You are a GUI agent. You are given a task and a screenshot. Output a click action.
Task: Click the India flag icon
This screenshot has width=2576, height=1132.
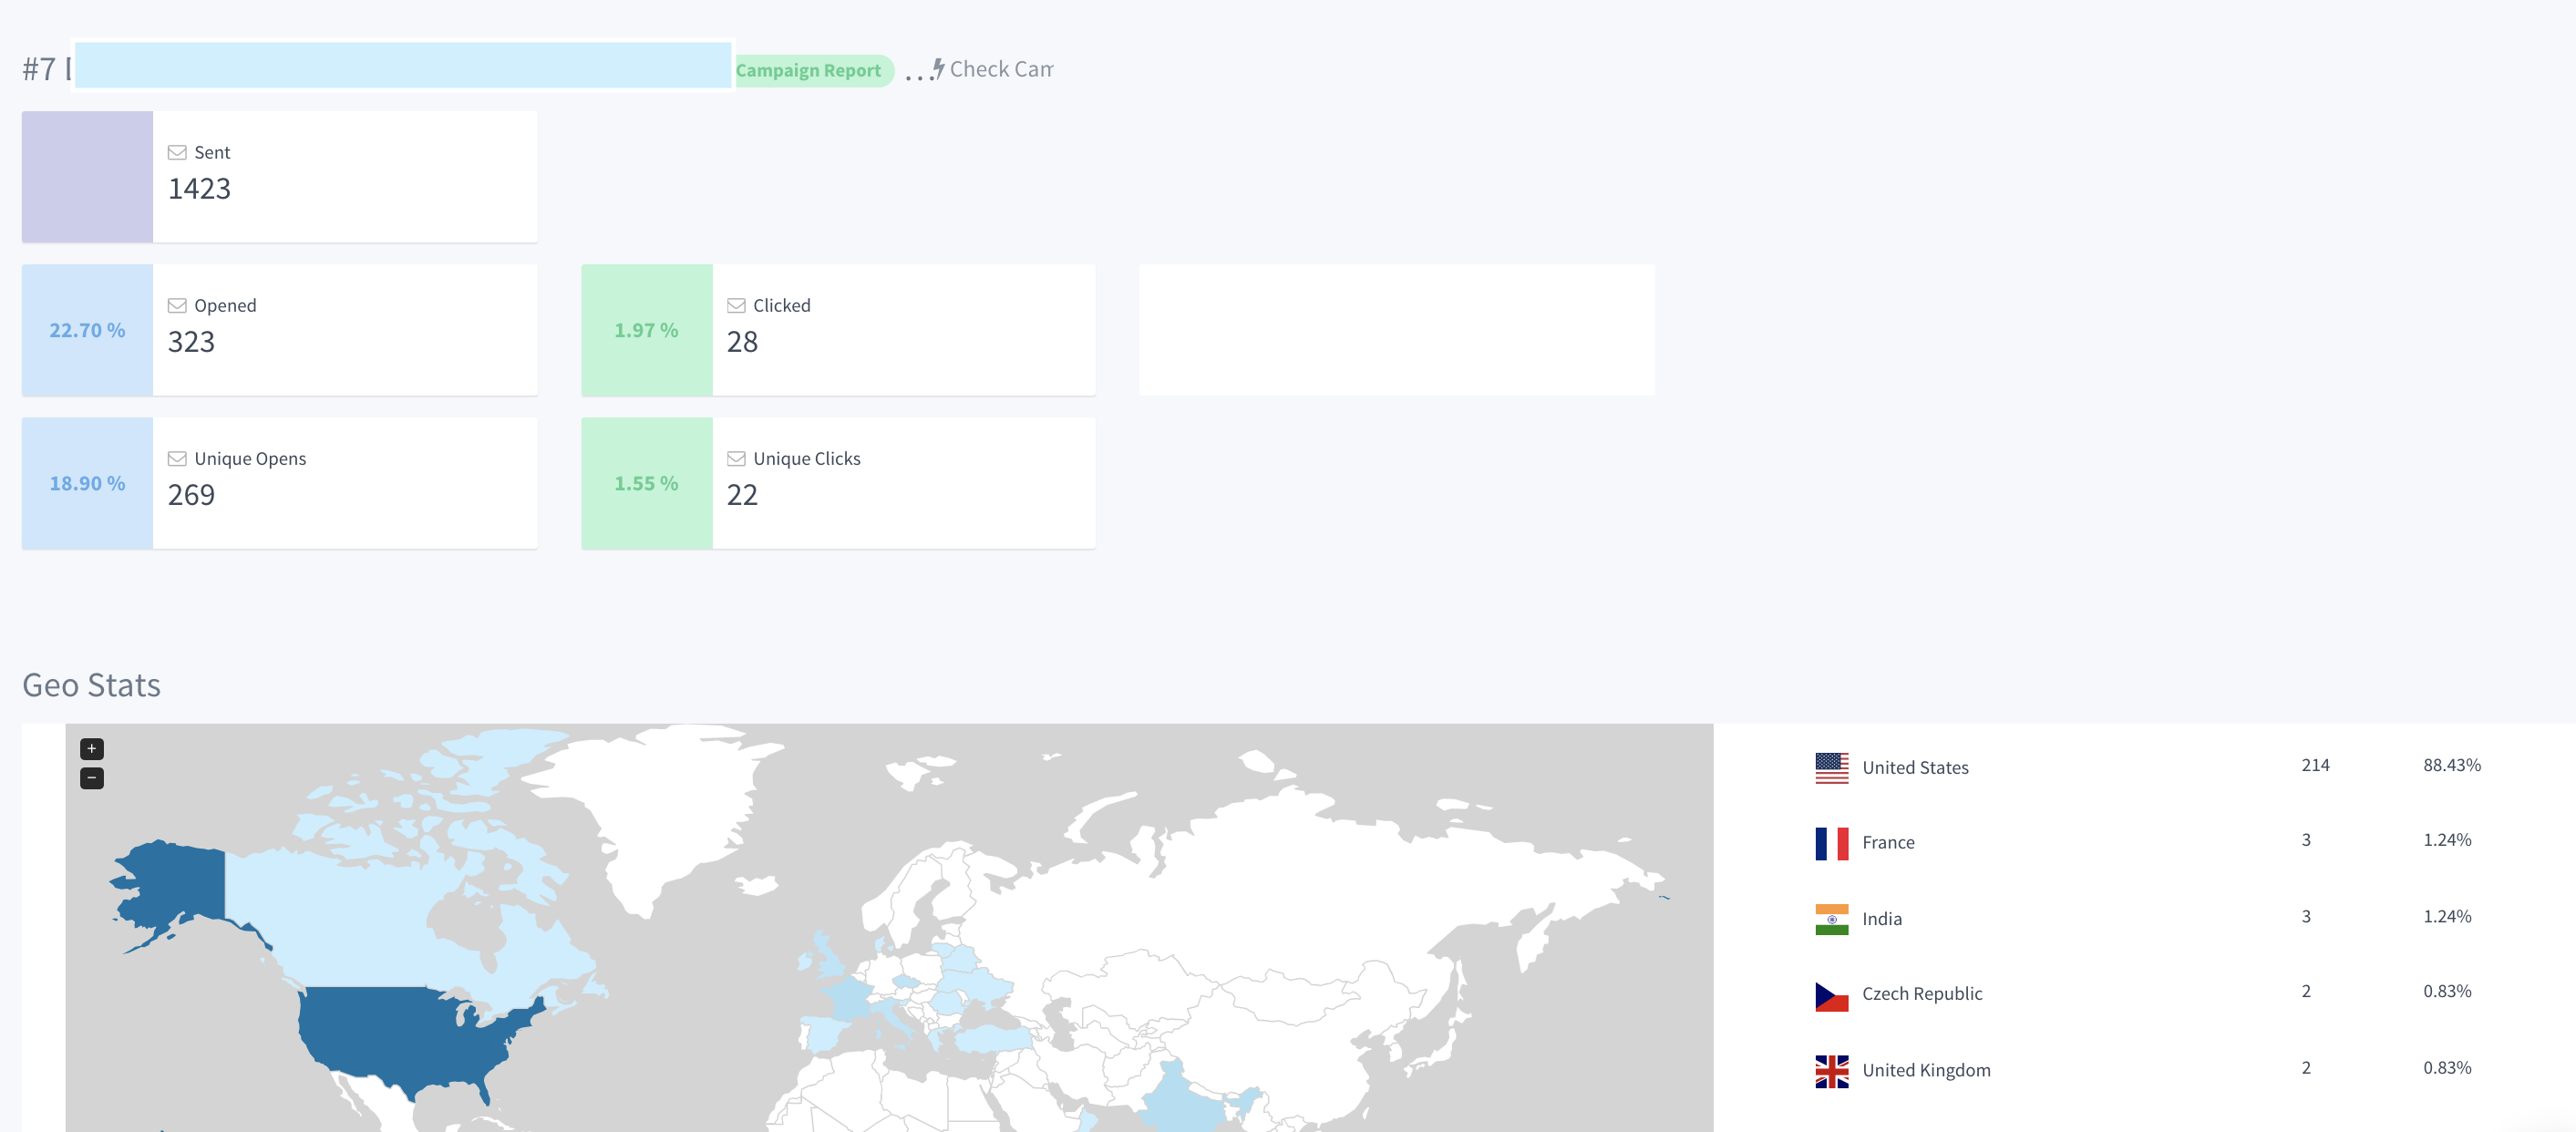coord(1829,915)
